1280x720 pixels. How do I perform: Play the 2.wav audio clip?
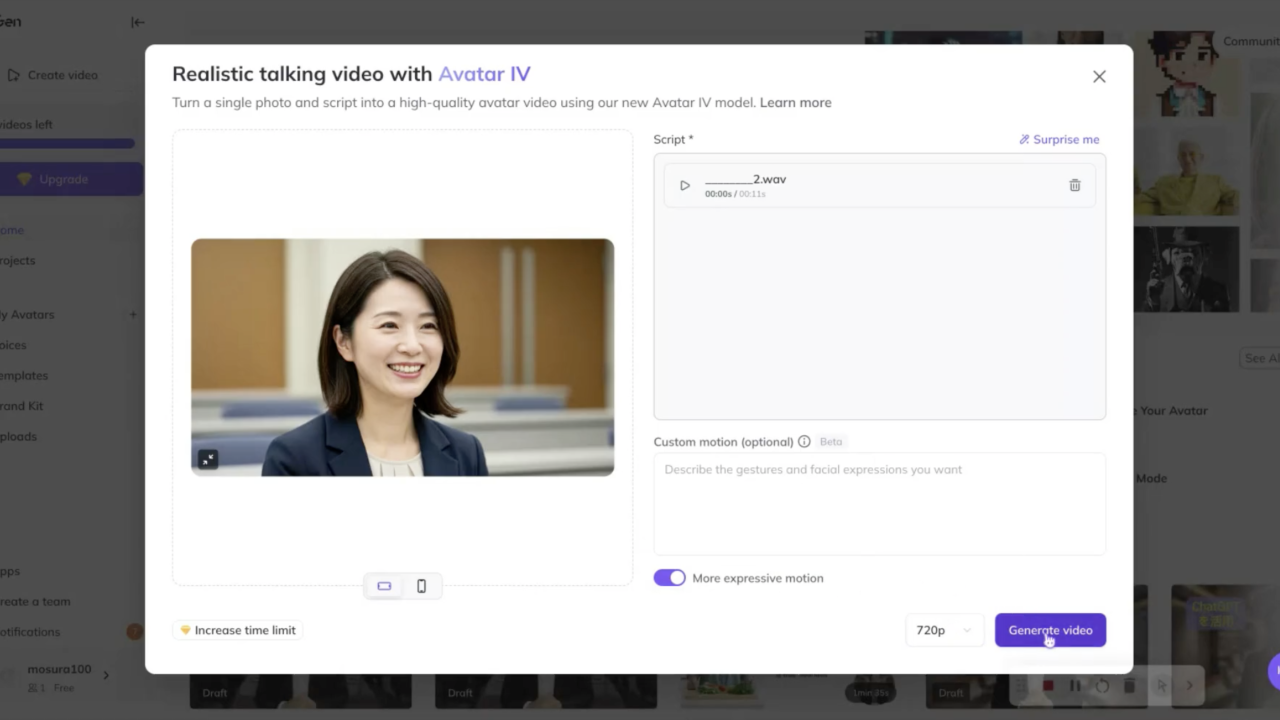coord(685,185)
